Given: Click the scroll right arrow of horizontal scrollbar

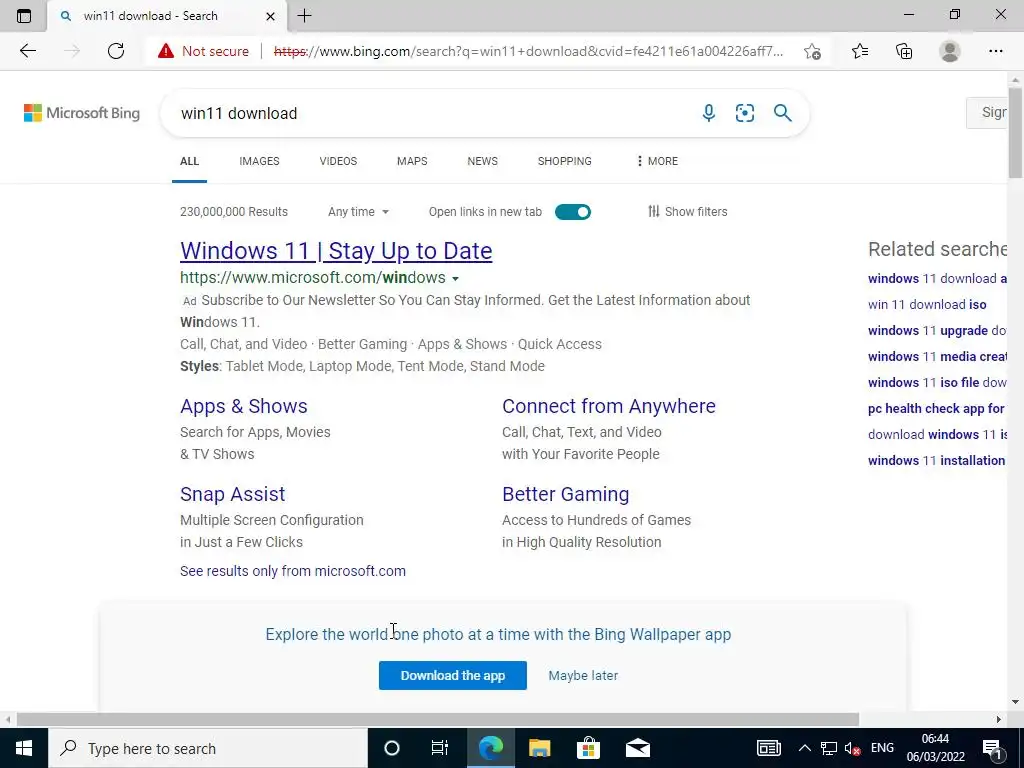Looking at the screenshot, I should [999, 719].
